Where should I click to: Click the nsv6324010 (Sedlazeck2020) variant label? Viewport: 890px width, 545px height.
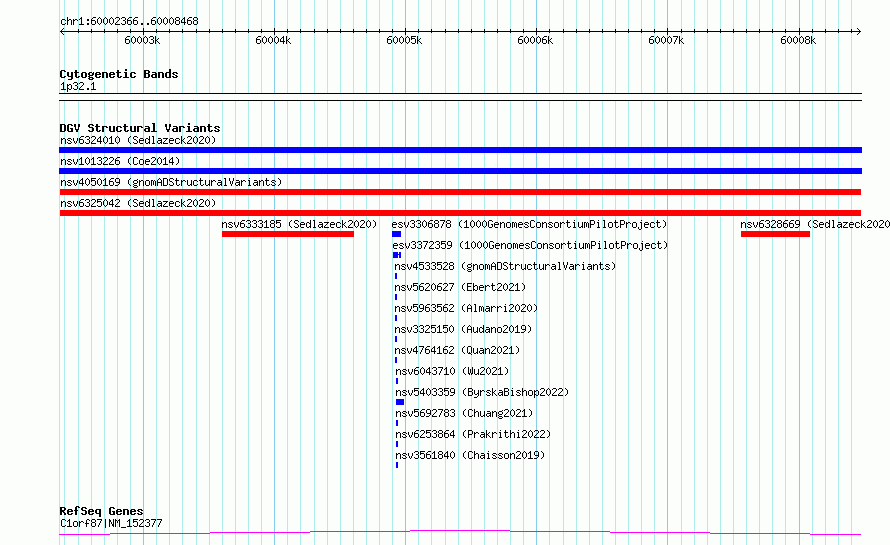coord(138,140)
